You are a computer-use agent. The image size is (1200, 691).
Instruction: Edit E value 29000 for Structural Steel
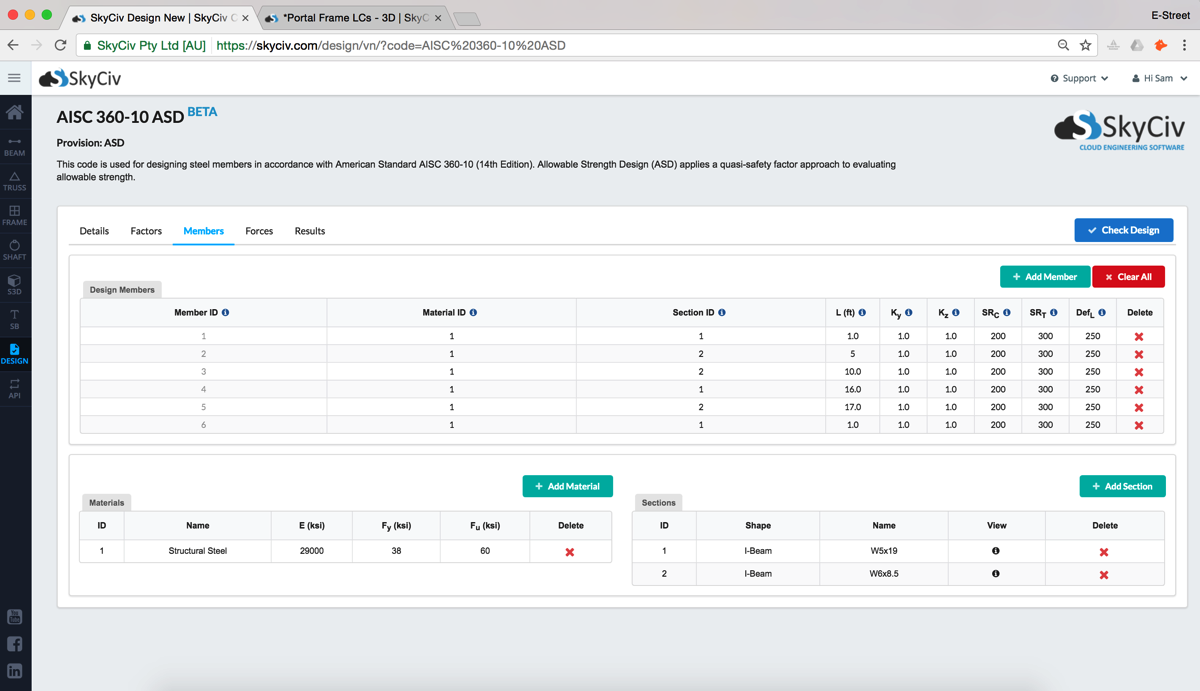(x=312, y=551)
